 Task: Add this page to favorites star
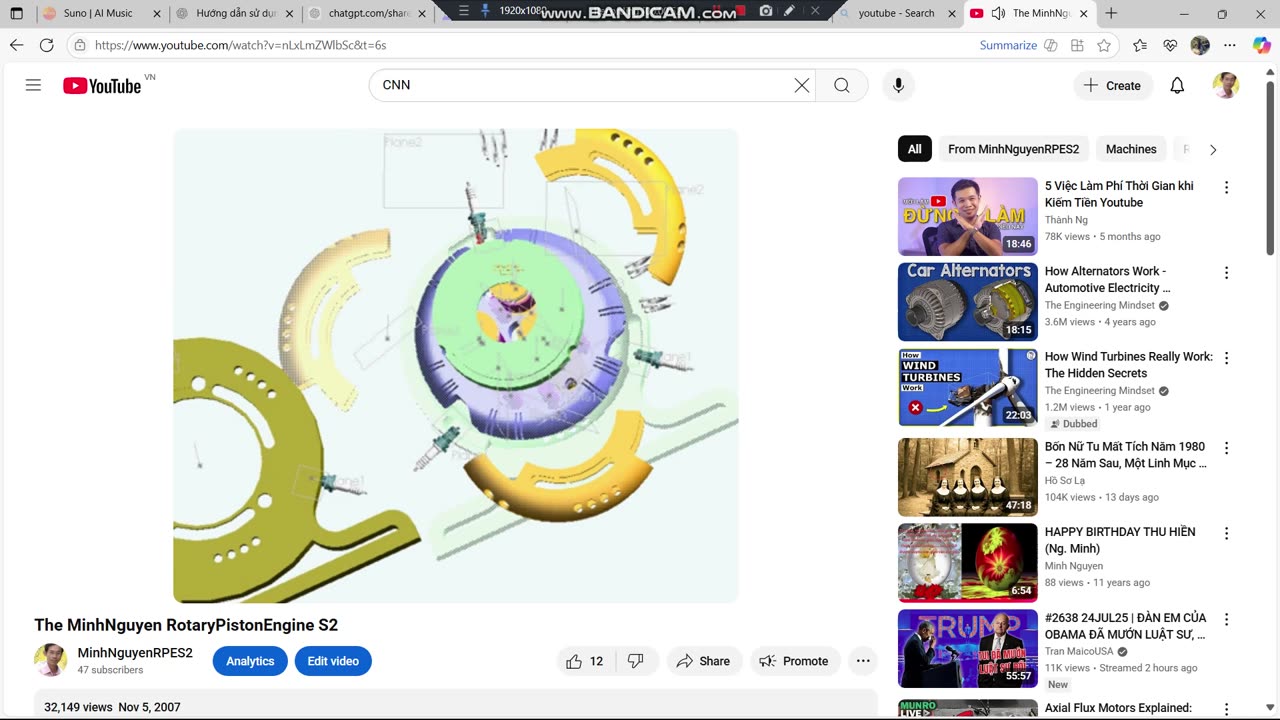(x=1104, y=45)
